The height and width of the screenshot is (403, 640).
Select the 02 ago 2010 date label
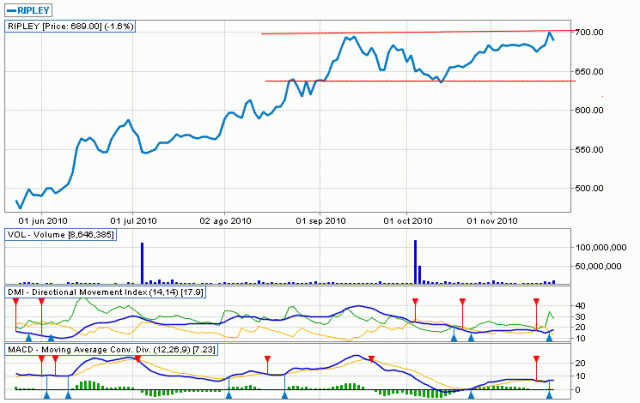(225, 221)
